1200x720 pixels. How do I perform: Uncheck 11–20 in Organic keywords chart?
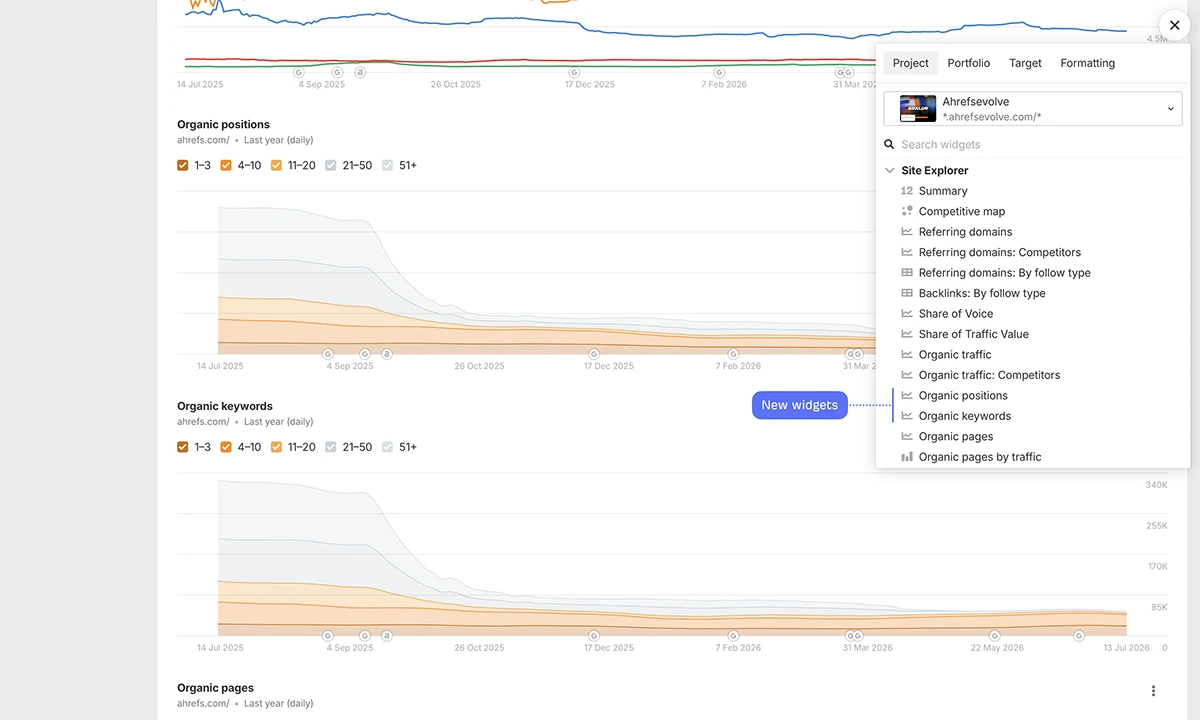276,447
